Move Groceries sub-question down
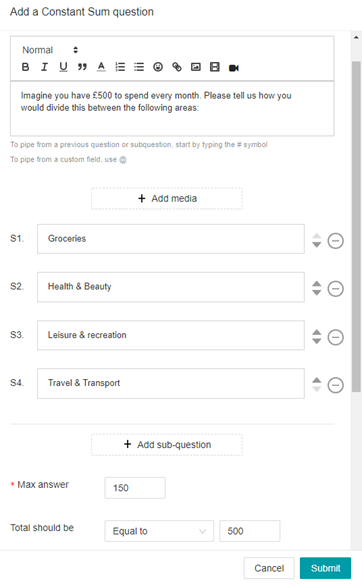This screenshot has height=585, width=362. pyautogui.click(x=316, y=245)
